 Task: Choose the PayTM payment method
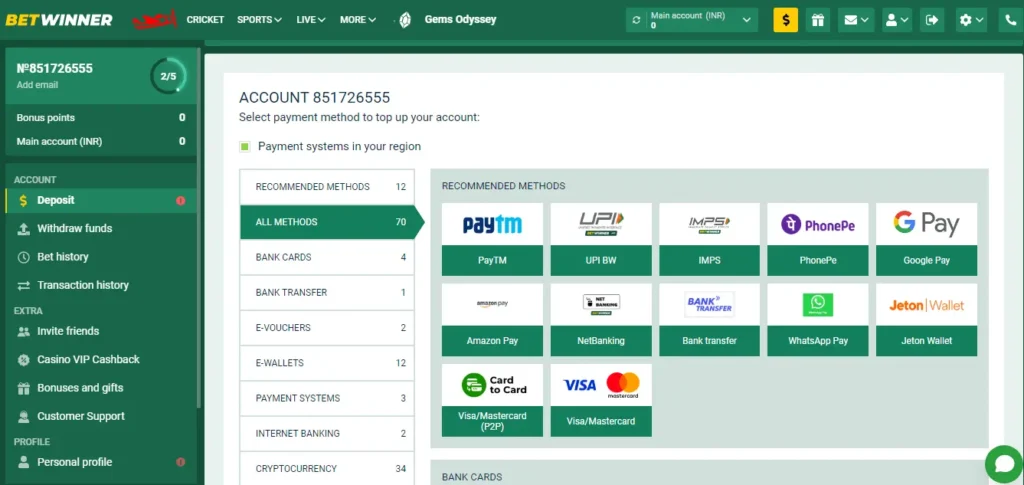tap(492, 239)
